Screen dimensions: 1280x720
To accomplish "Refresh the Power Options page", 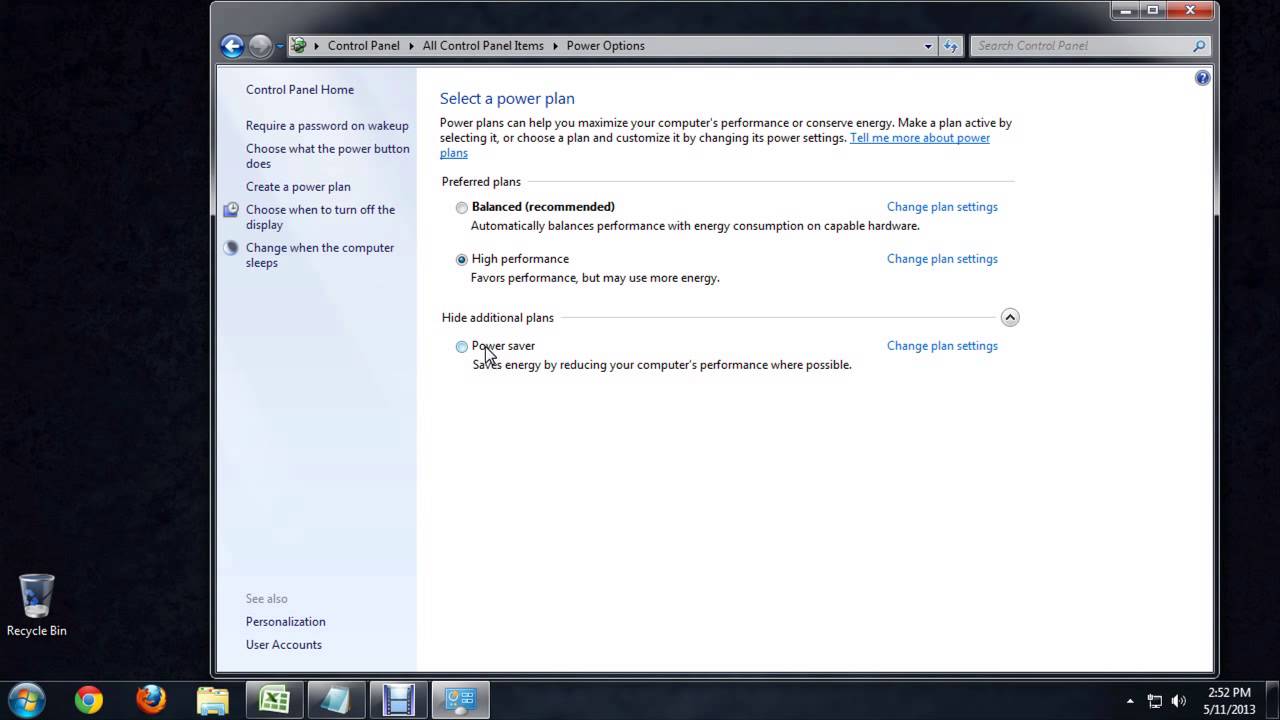I will pos(951,46).
